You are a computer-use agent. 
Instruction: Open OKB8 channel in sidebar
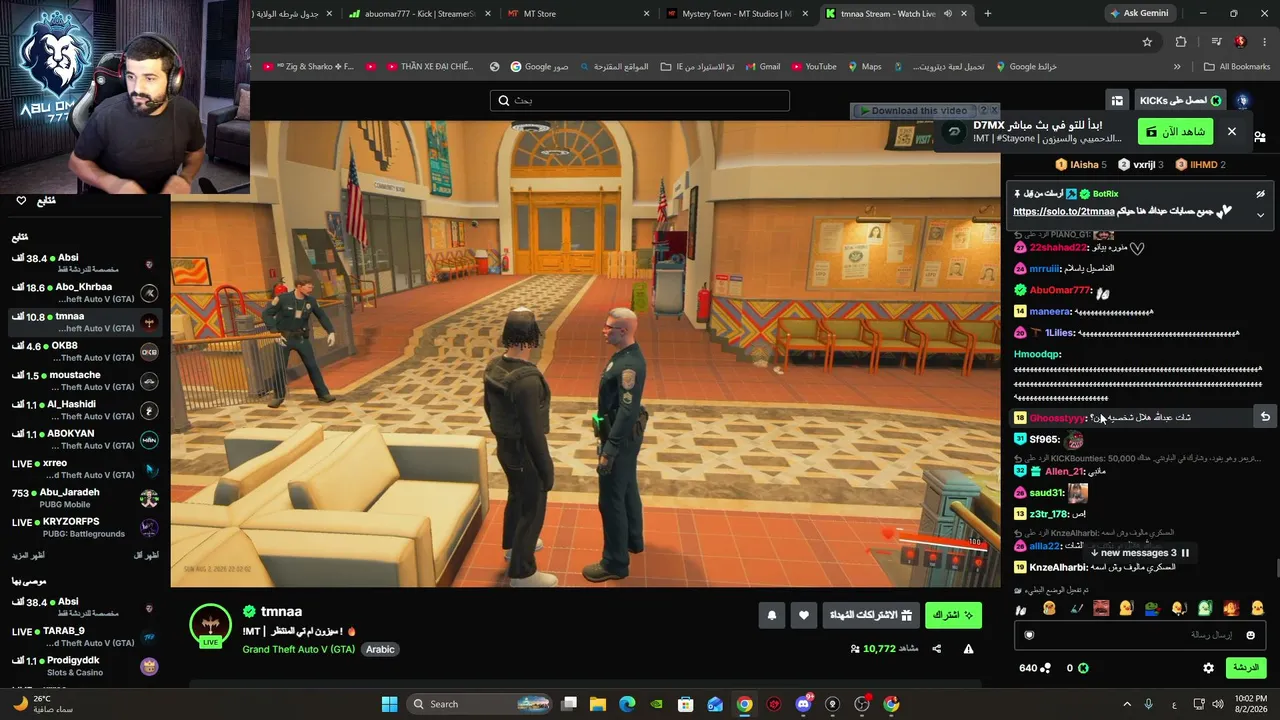coord(85,352)
